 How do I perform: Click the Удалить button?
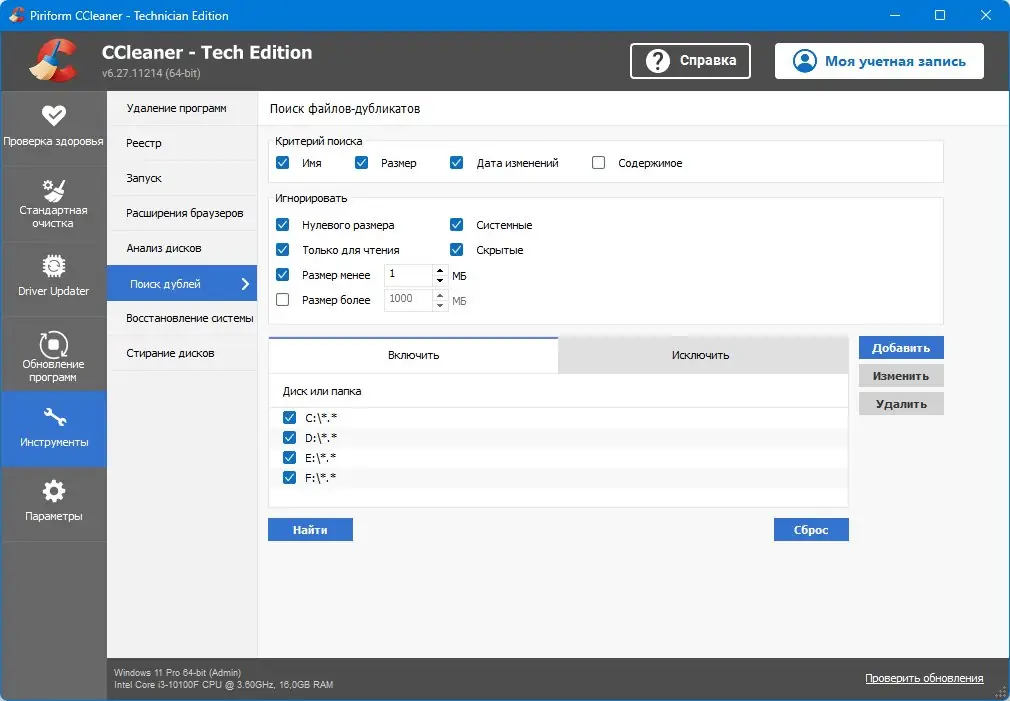point(901,404)
